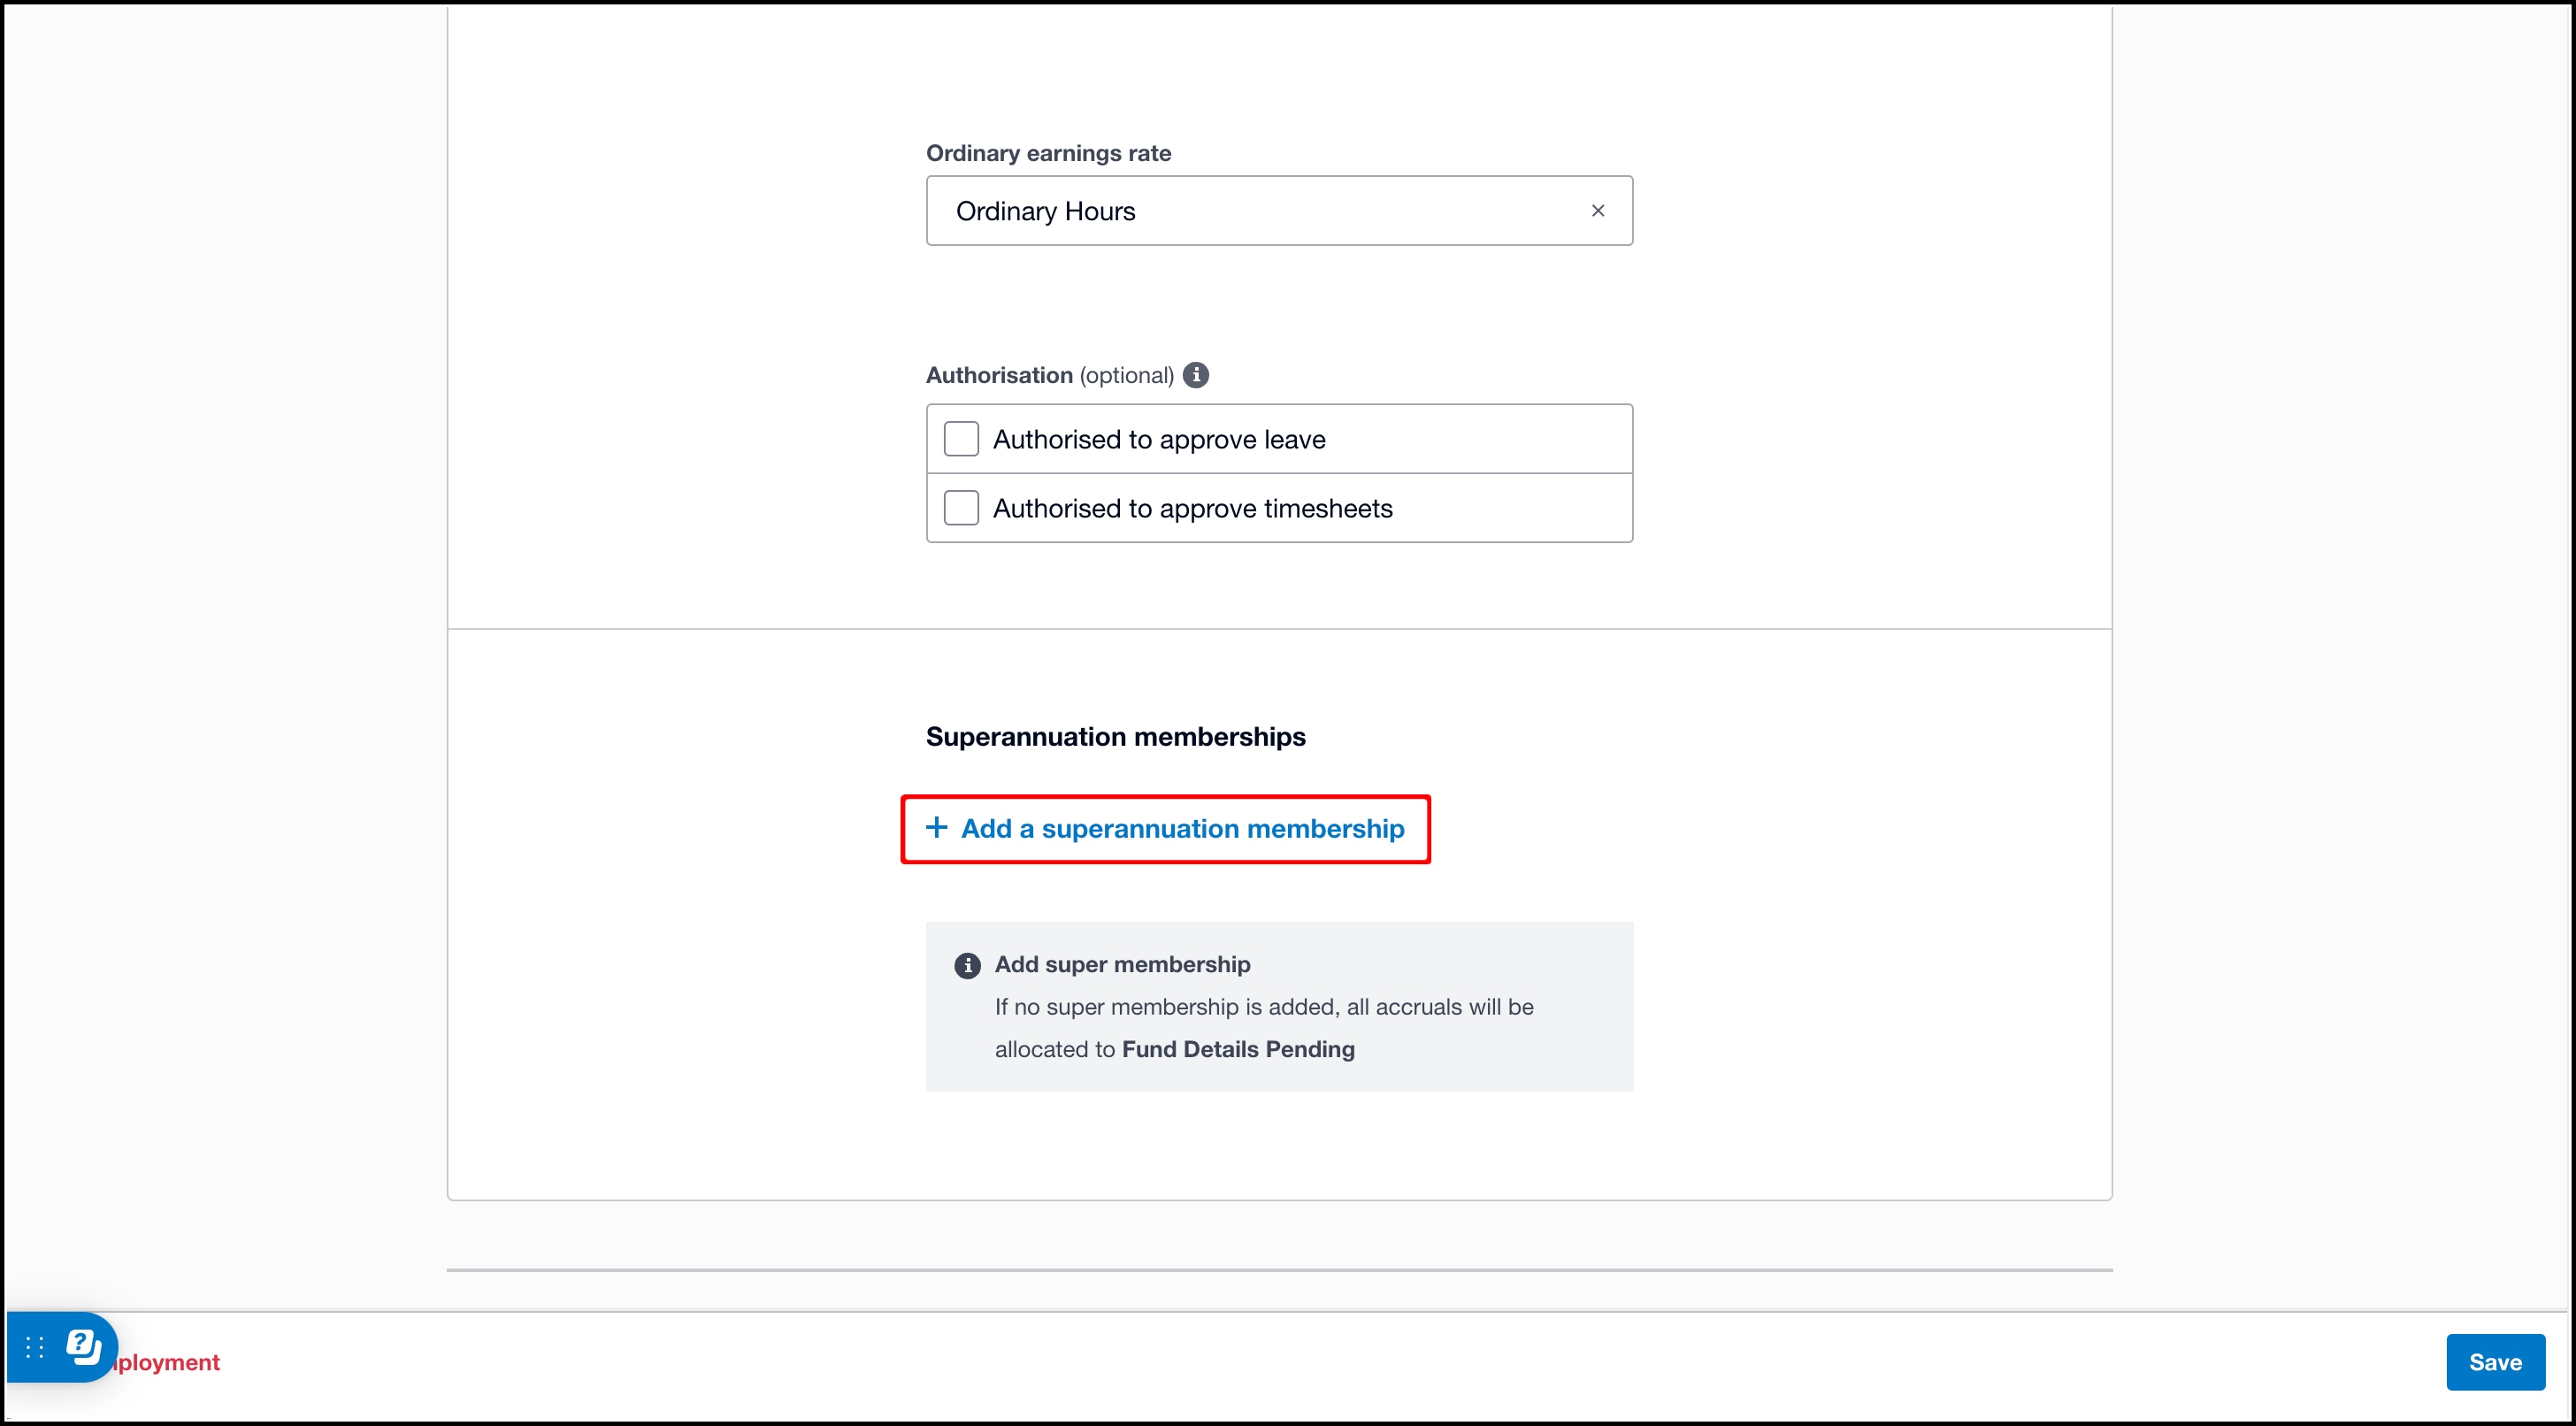This screenshot has width=2576, height=1426.
Task: Click the 'Add super membership' notice title
Action: [x=1122, y=964]
